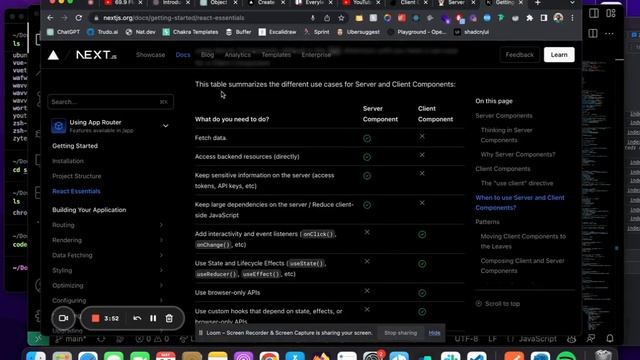The height and width of the screenshot is (360, 640).
Task: Expand the Data Fetching sidebar section
Action: tap(161, 255)
